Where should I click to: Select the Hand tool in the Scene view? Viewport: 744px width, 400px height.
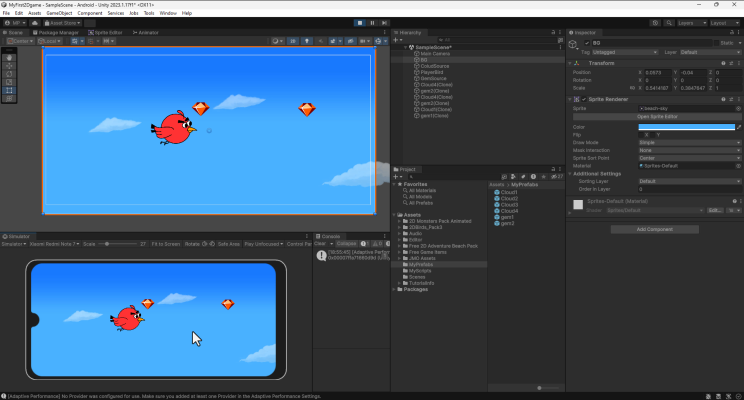[9, 58]
